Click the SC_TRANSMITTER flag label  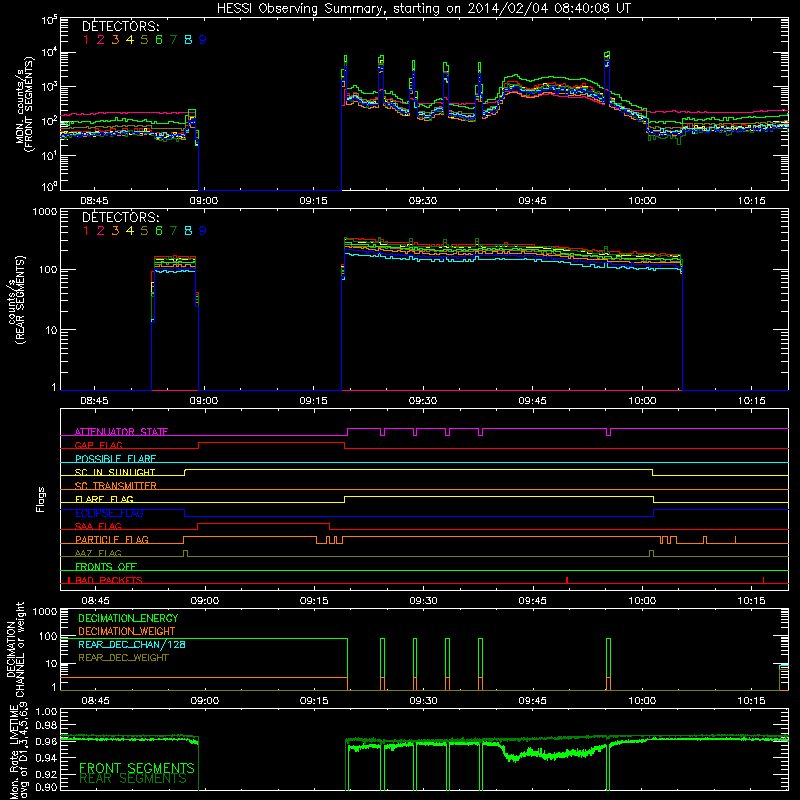pos(116,486)
